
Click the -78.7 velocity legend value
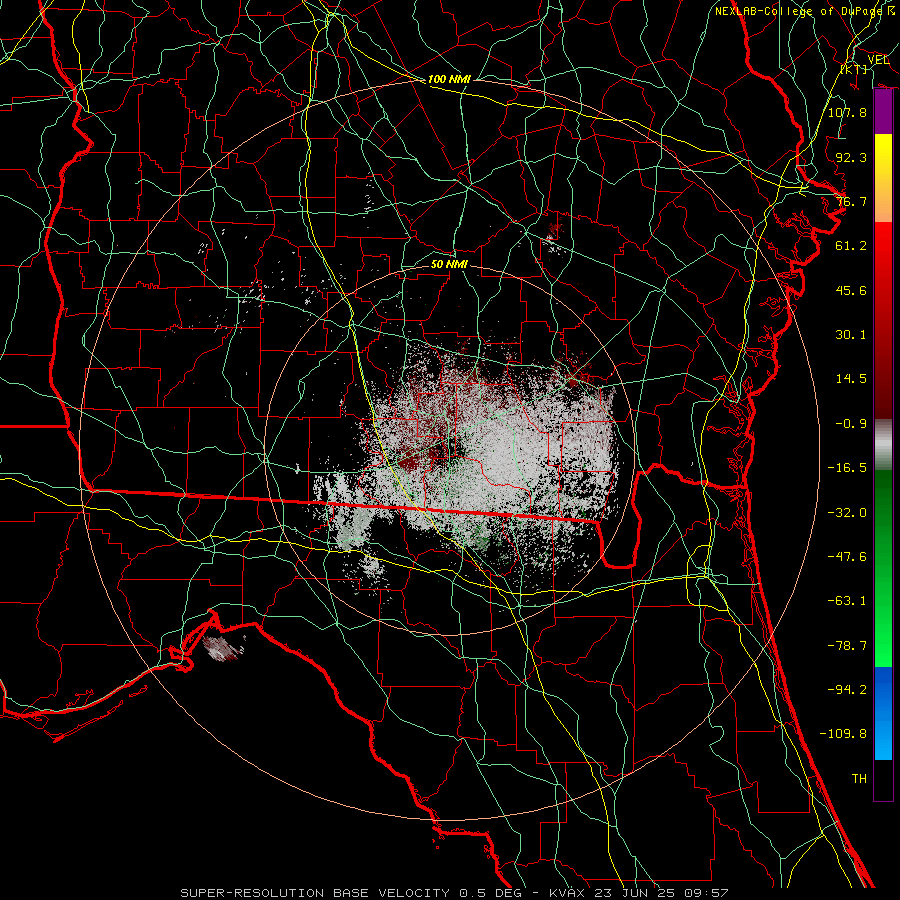[x=847, y=646]
